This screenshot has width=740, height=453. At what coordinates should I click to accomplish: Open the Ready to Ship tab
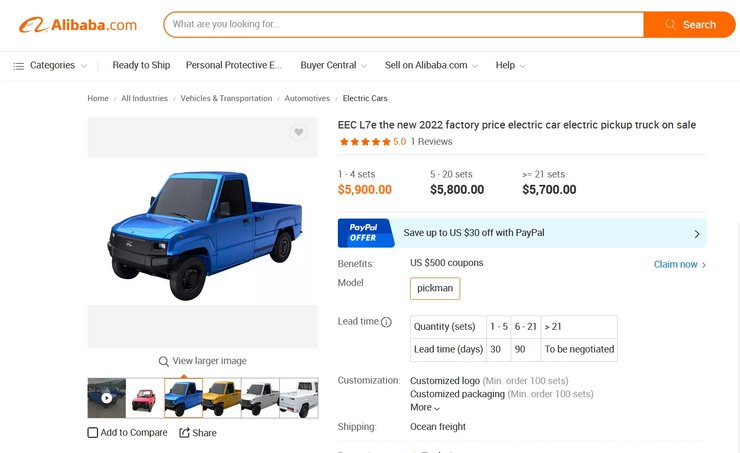coord(141,65)
